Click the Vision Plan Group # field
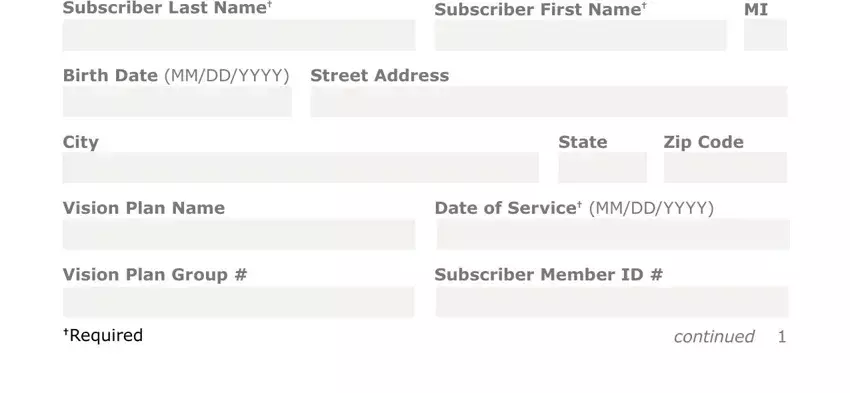This screenshot has height=393, width=850. click(x=239, y=302)
